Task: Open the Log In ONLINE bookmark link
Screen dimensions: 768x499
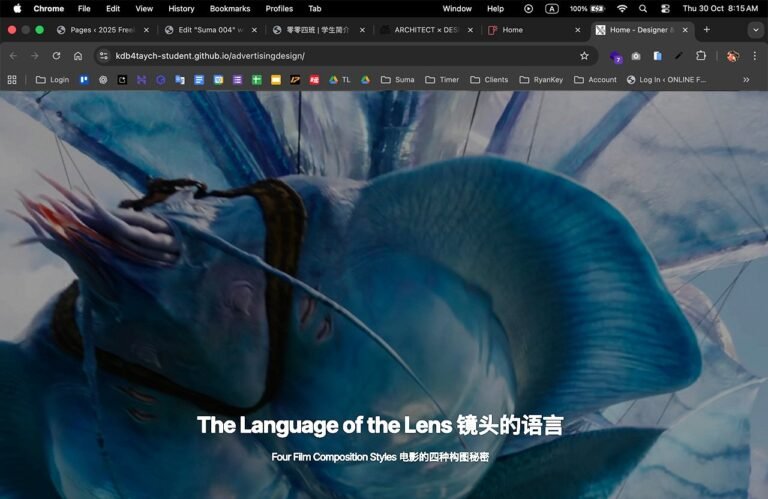Action: coord(666,80)
